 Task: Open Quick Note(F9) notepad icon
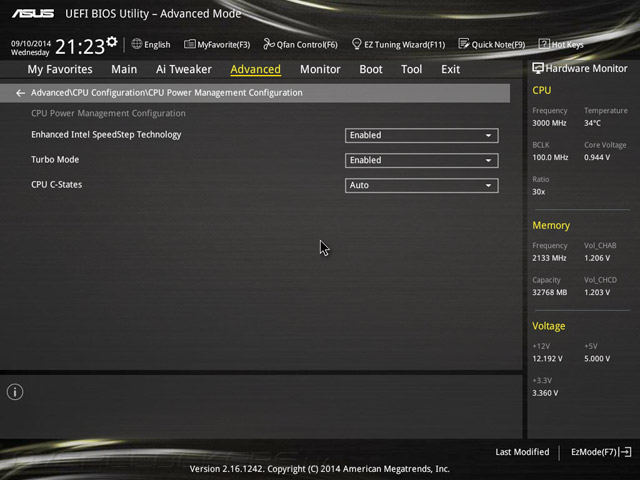point(464,44)
